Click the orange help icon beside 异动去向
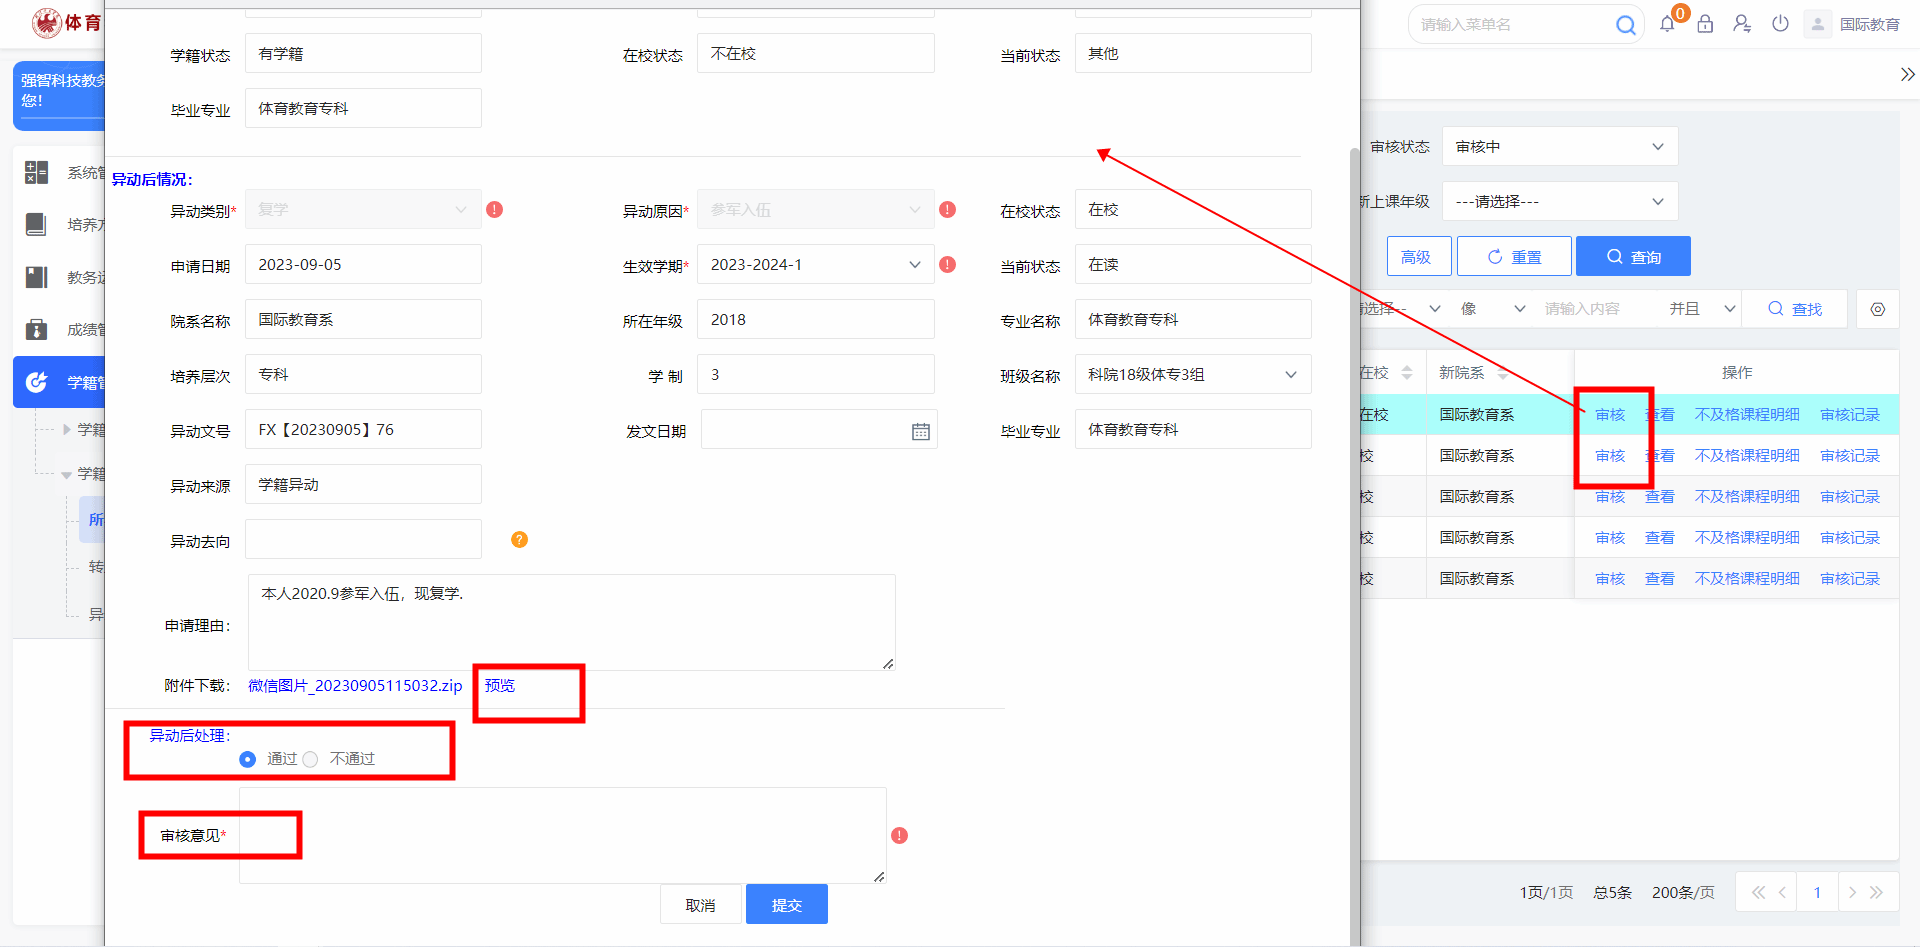This screenshot has height=947, width=1920. click(x=519, y=540)
